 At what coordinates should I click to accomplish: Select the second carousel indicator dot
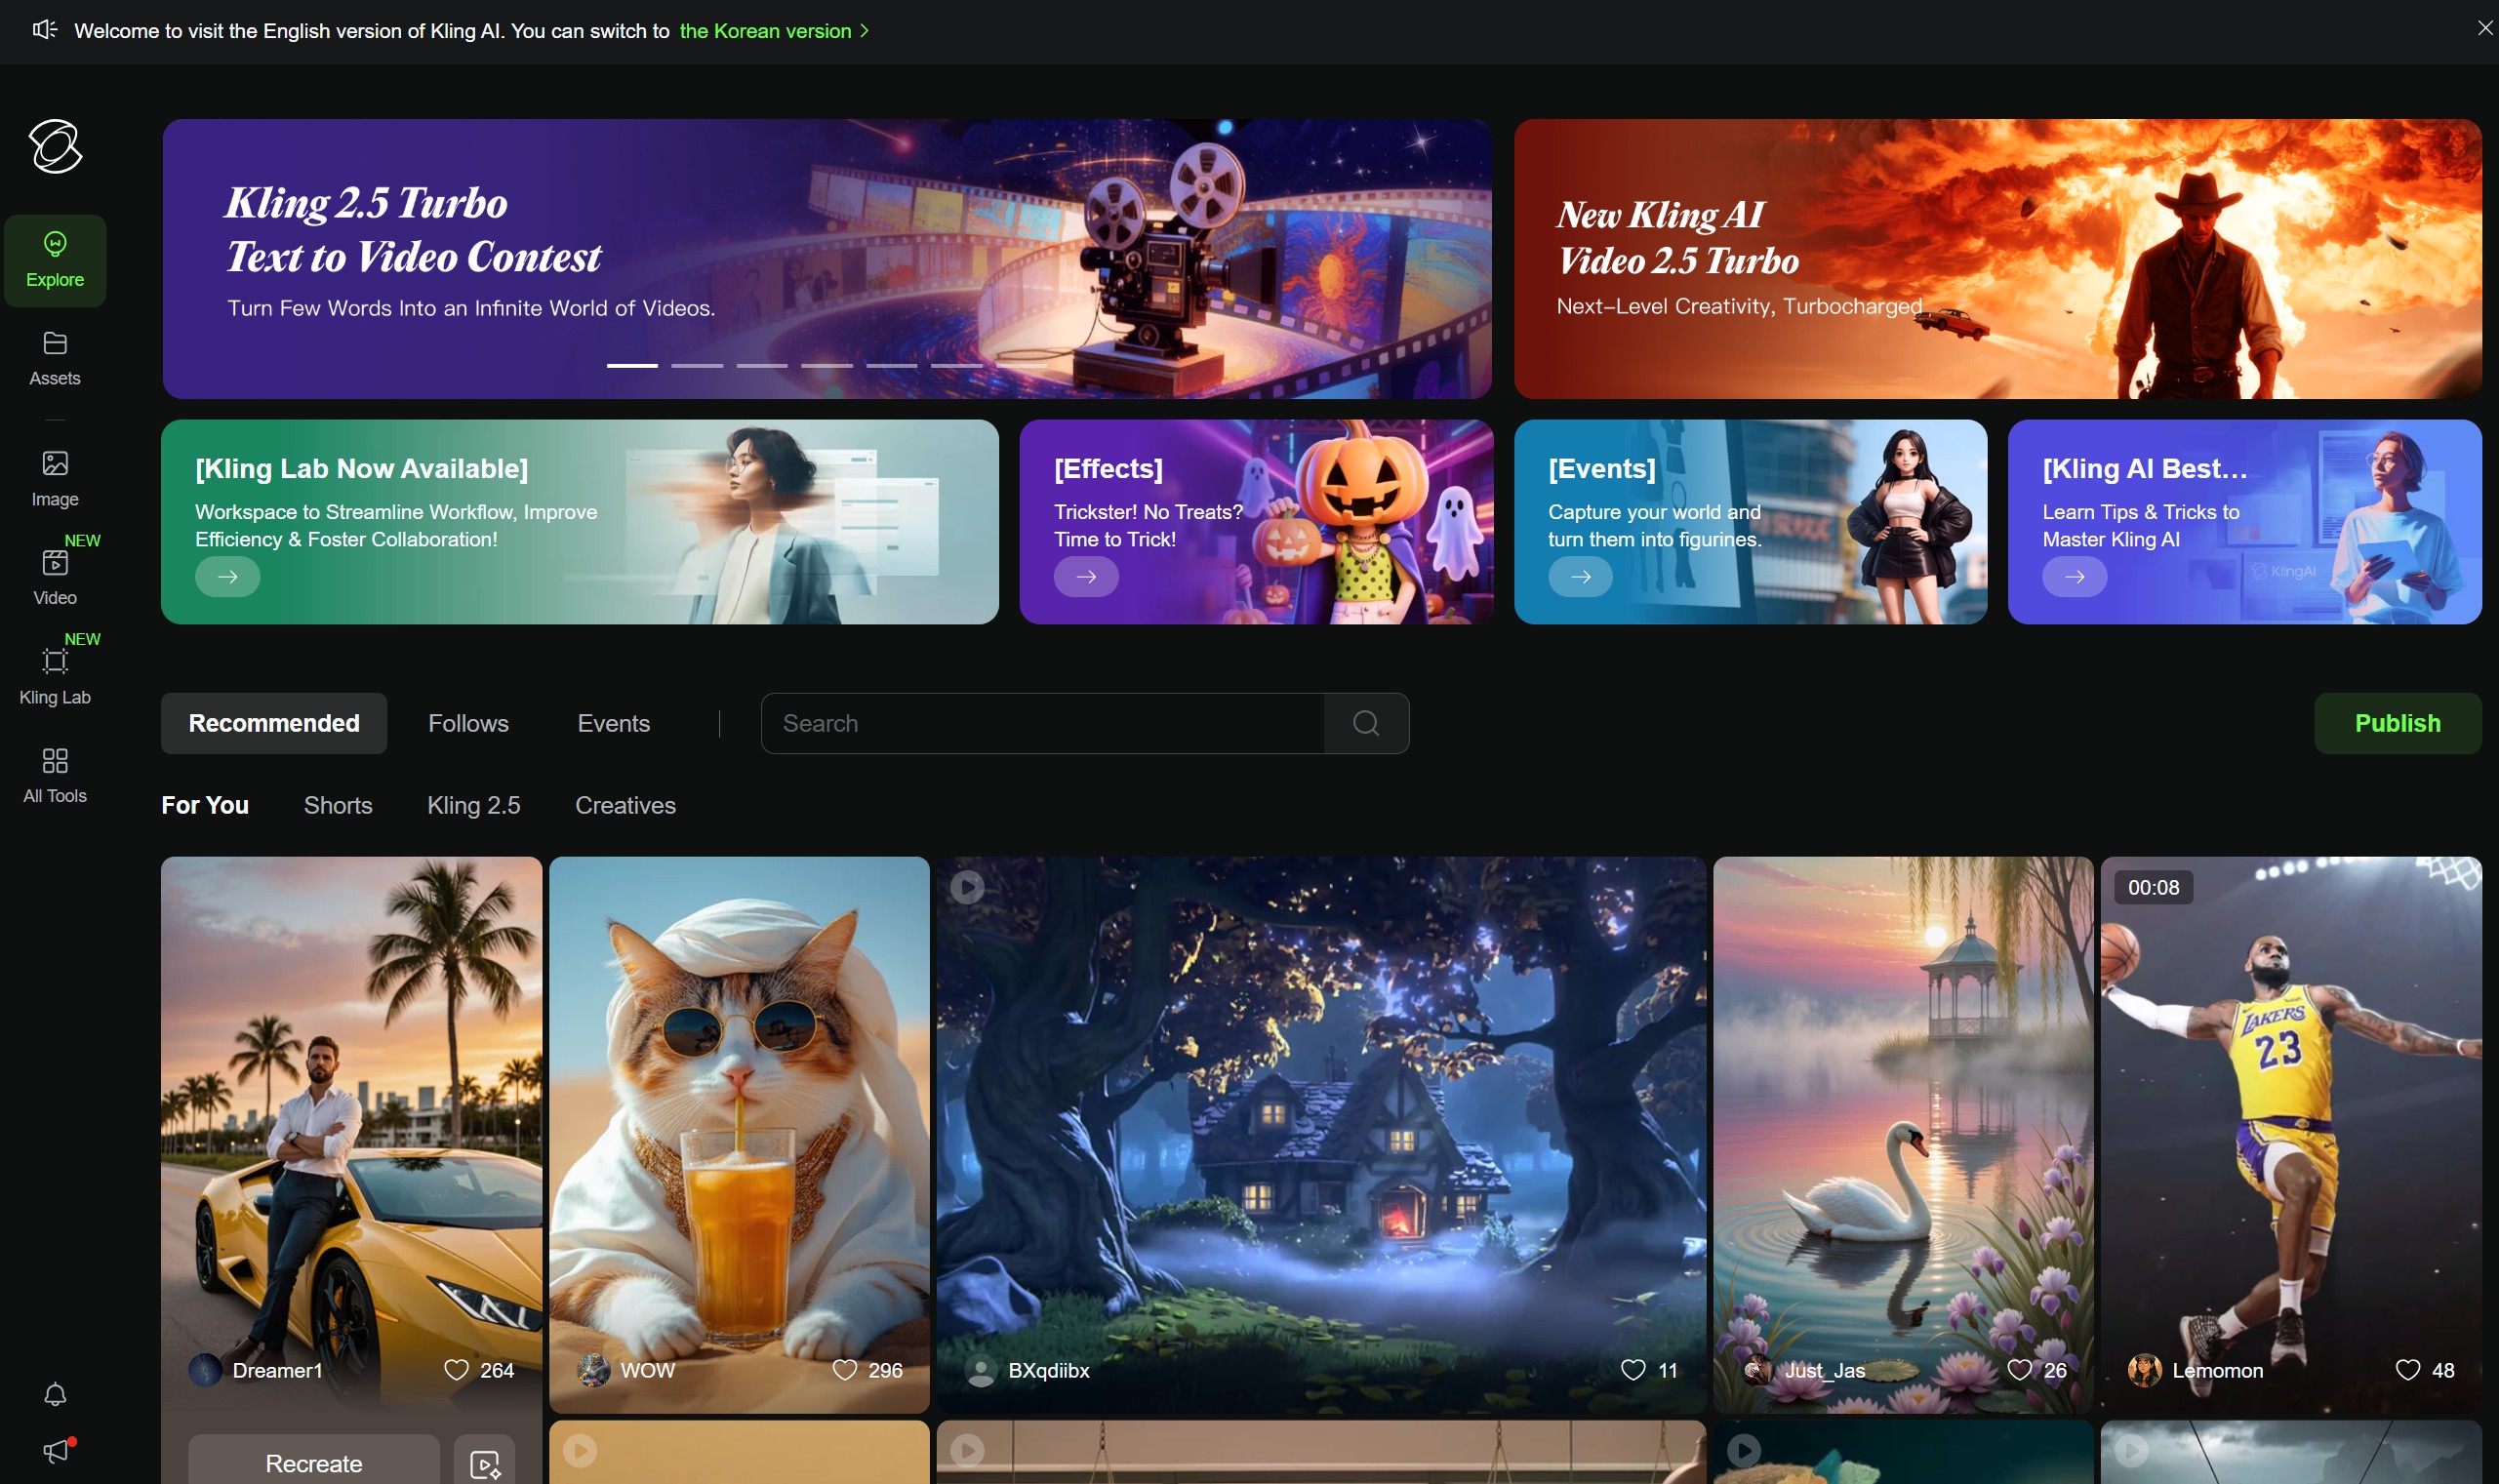click(x=698, y=366)
